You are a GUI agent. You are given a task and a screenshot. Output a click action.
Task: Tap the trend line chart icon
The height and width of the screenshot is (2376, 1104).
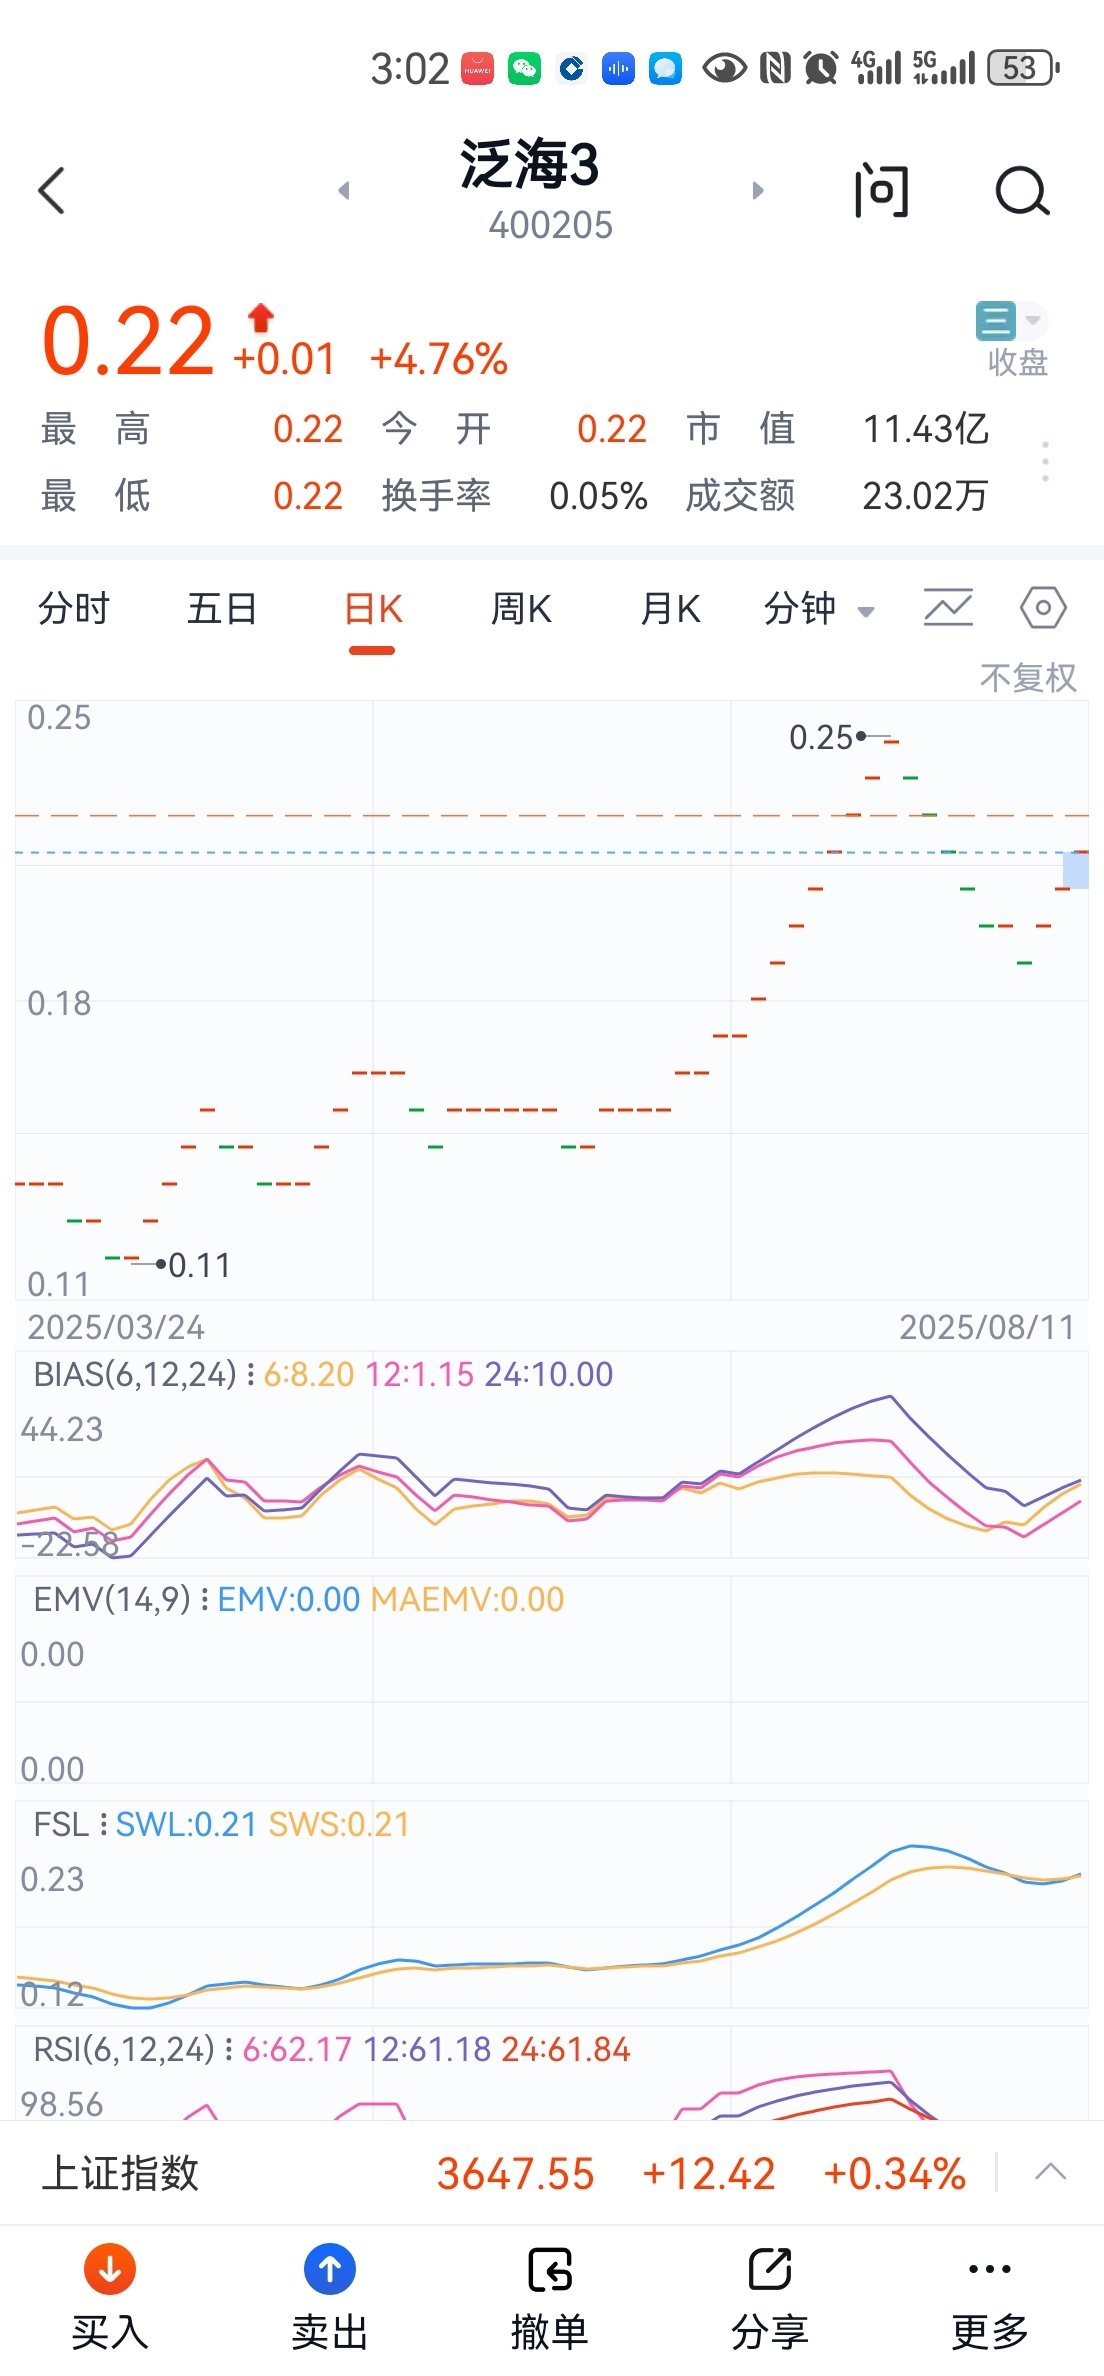pos(948,607)
